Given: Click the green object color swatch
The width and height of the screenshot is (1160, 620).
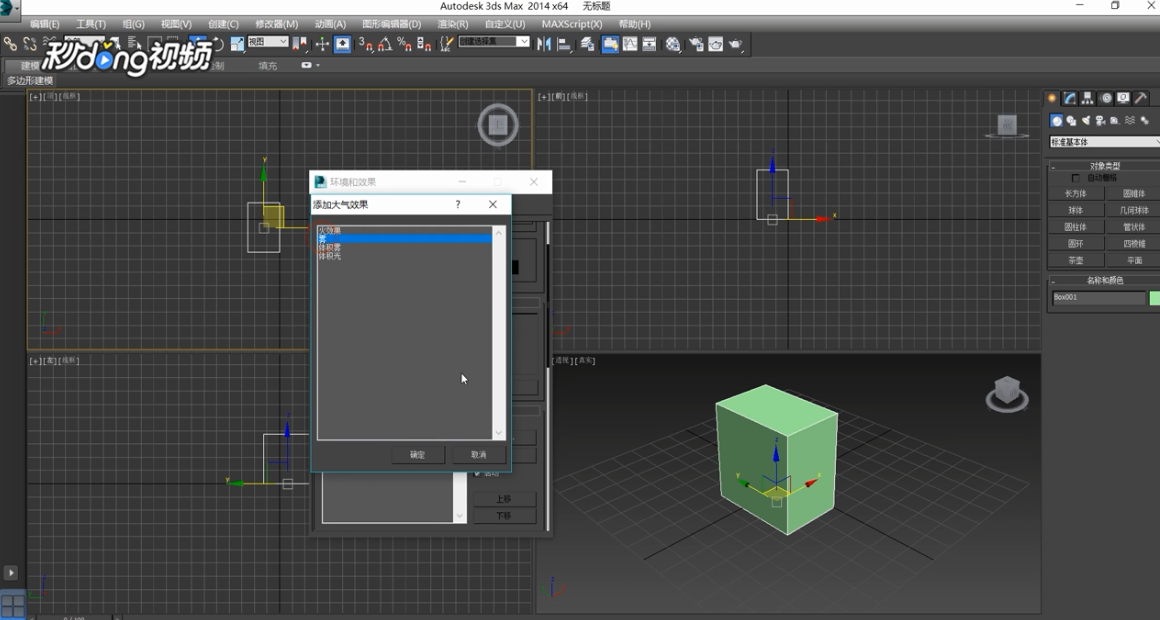Looking at the screenshot, I should tap(1154, 298).
